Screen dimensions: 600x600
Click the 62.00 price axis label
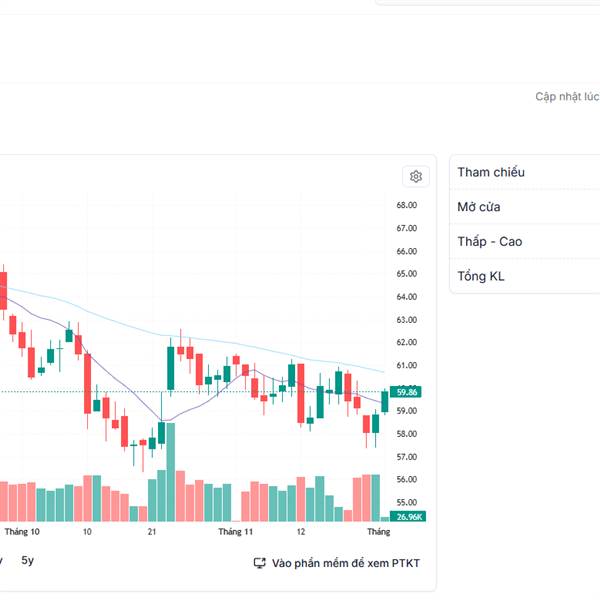(x=407, y=343)
